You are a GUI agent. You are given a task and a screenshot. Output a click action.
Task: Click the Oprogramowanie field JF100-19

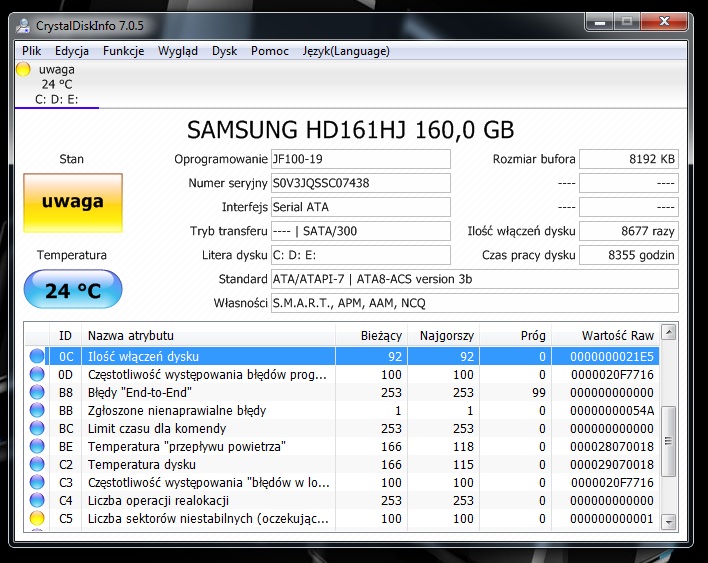point(360,159)
